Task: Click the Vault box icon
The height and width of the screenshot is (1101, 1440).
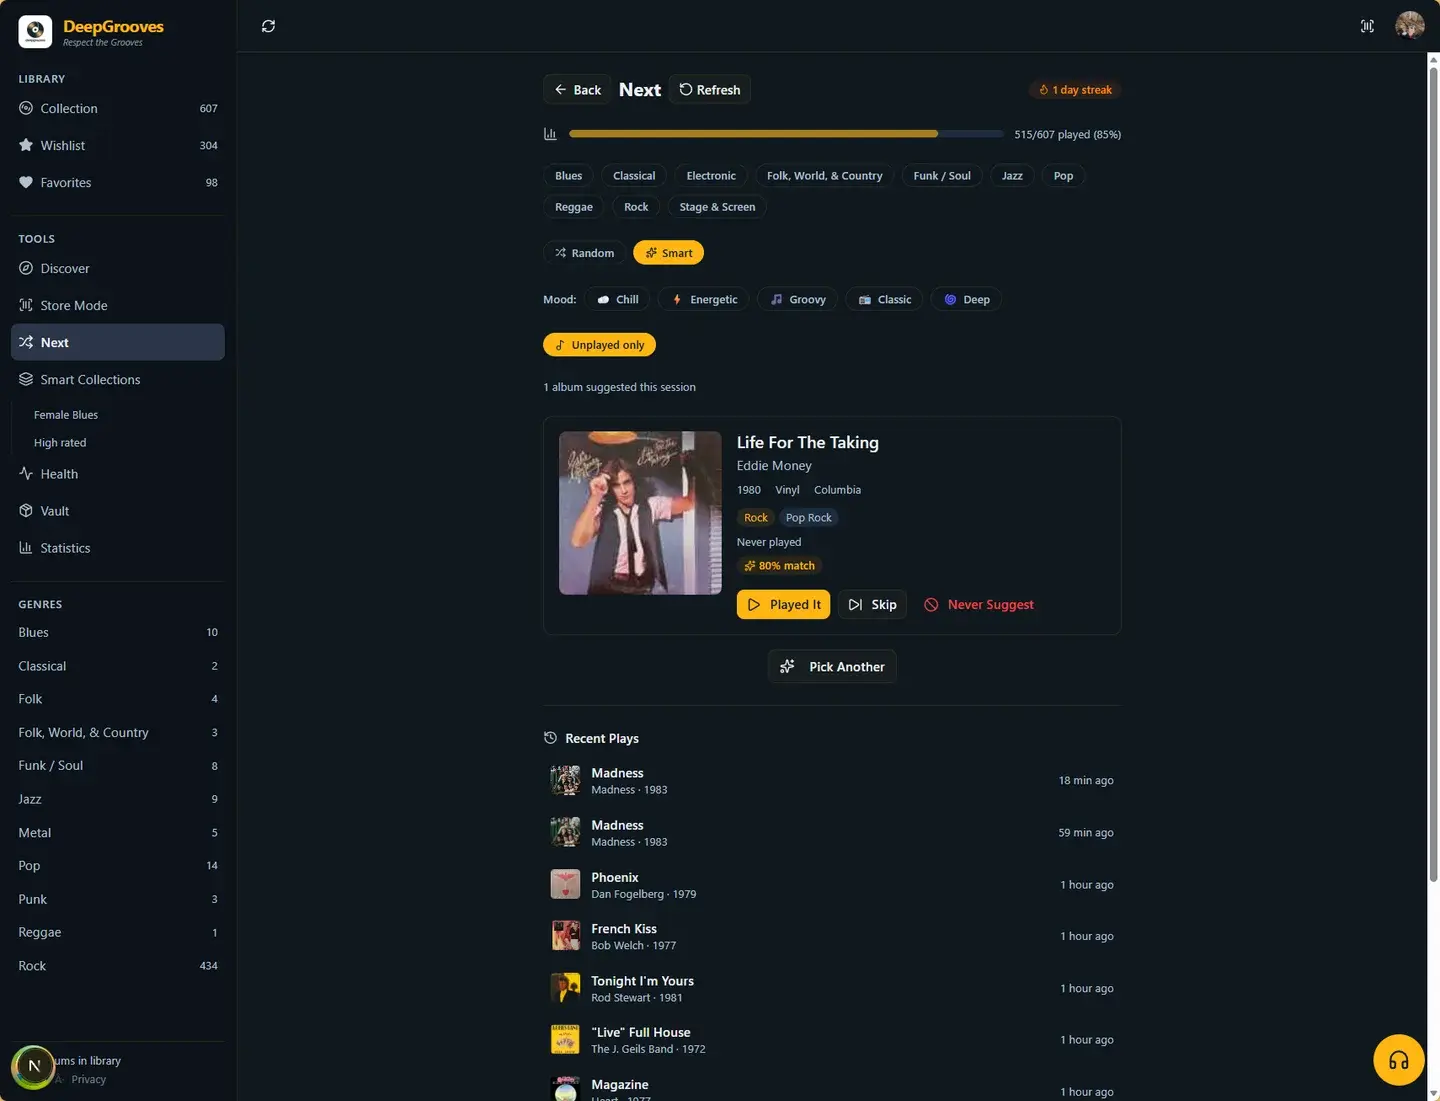Action: pos(26,511)
